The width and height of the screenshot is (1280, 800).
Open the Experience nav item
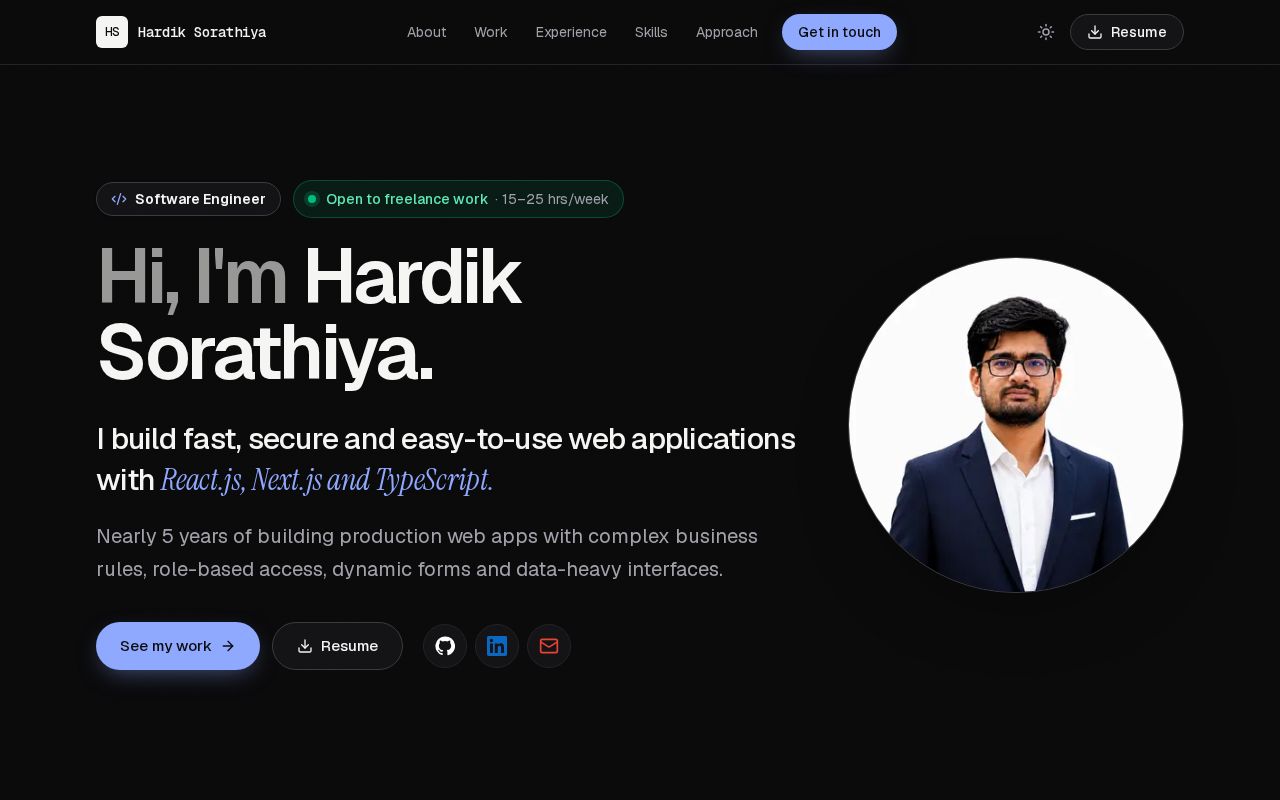pos(571,32)
